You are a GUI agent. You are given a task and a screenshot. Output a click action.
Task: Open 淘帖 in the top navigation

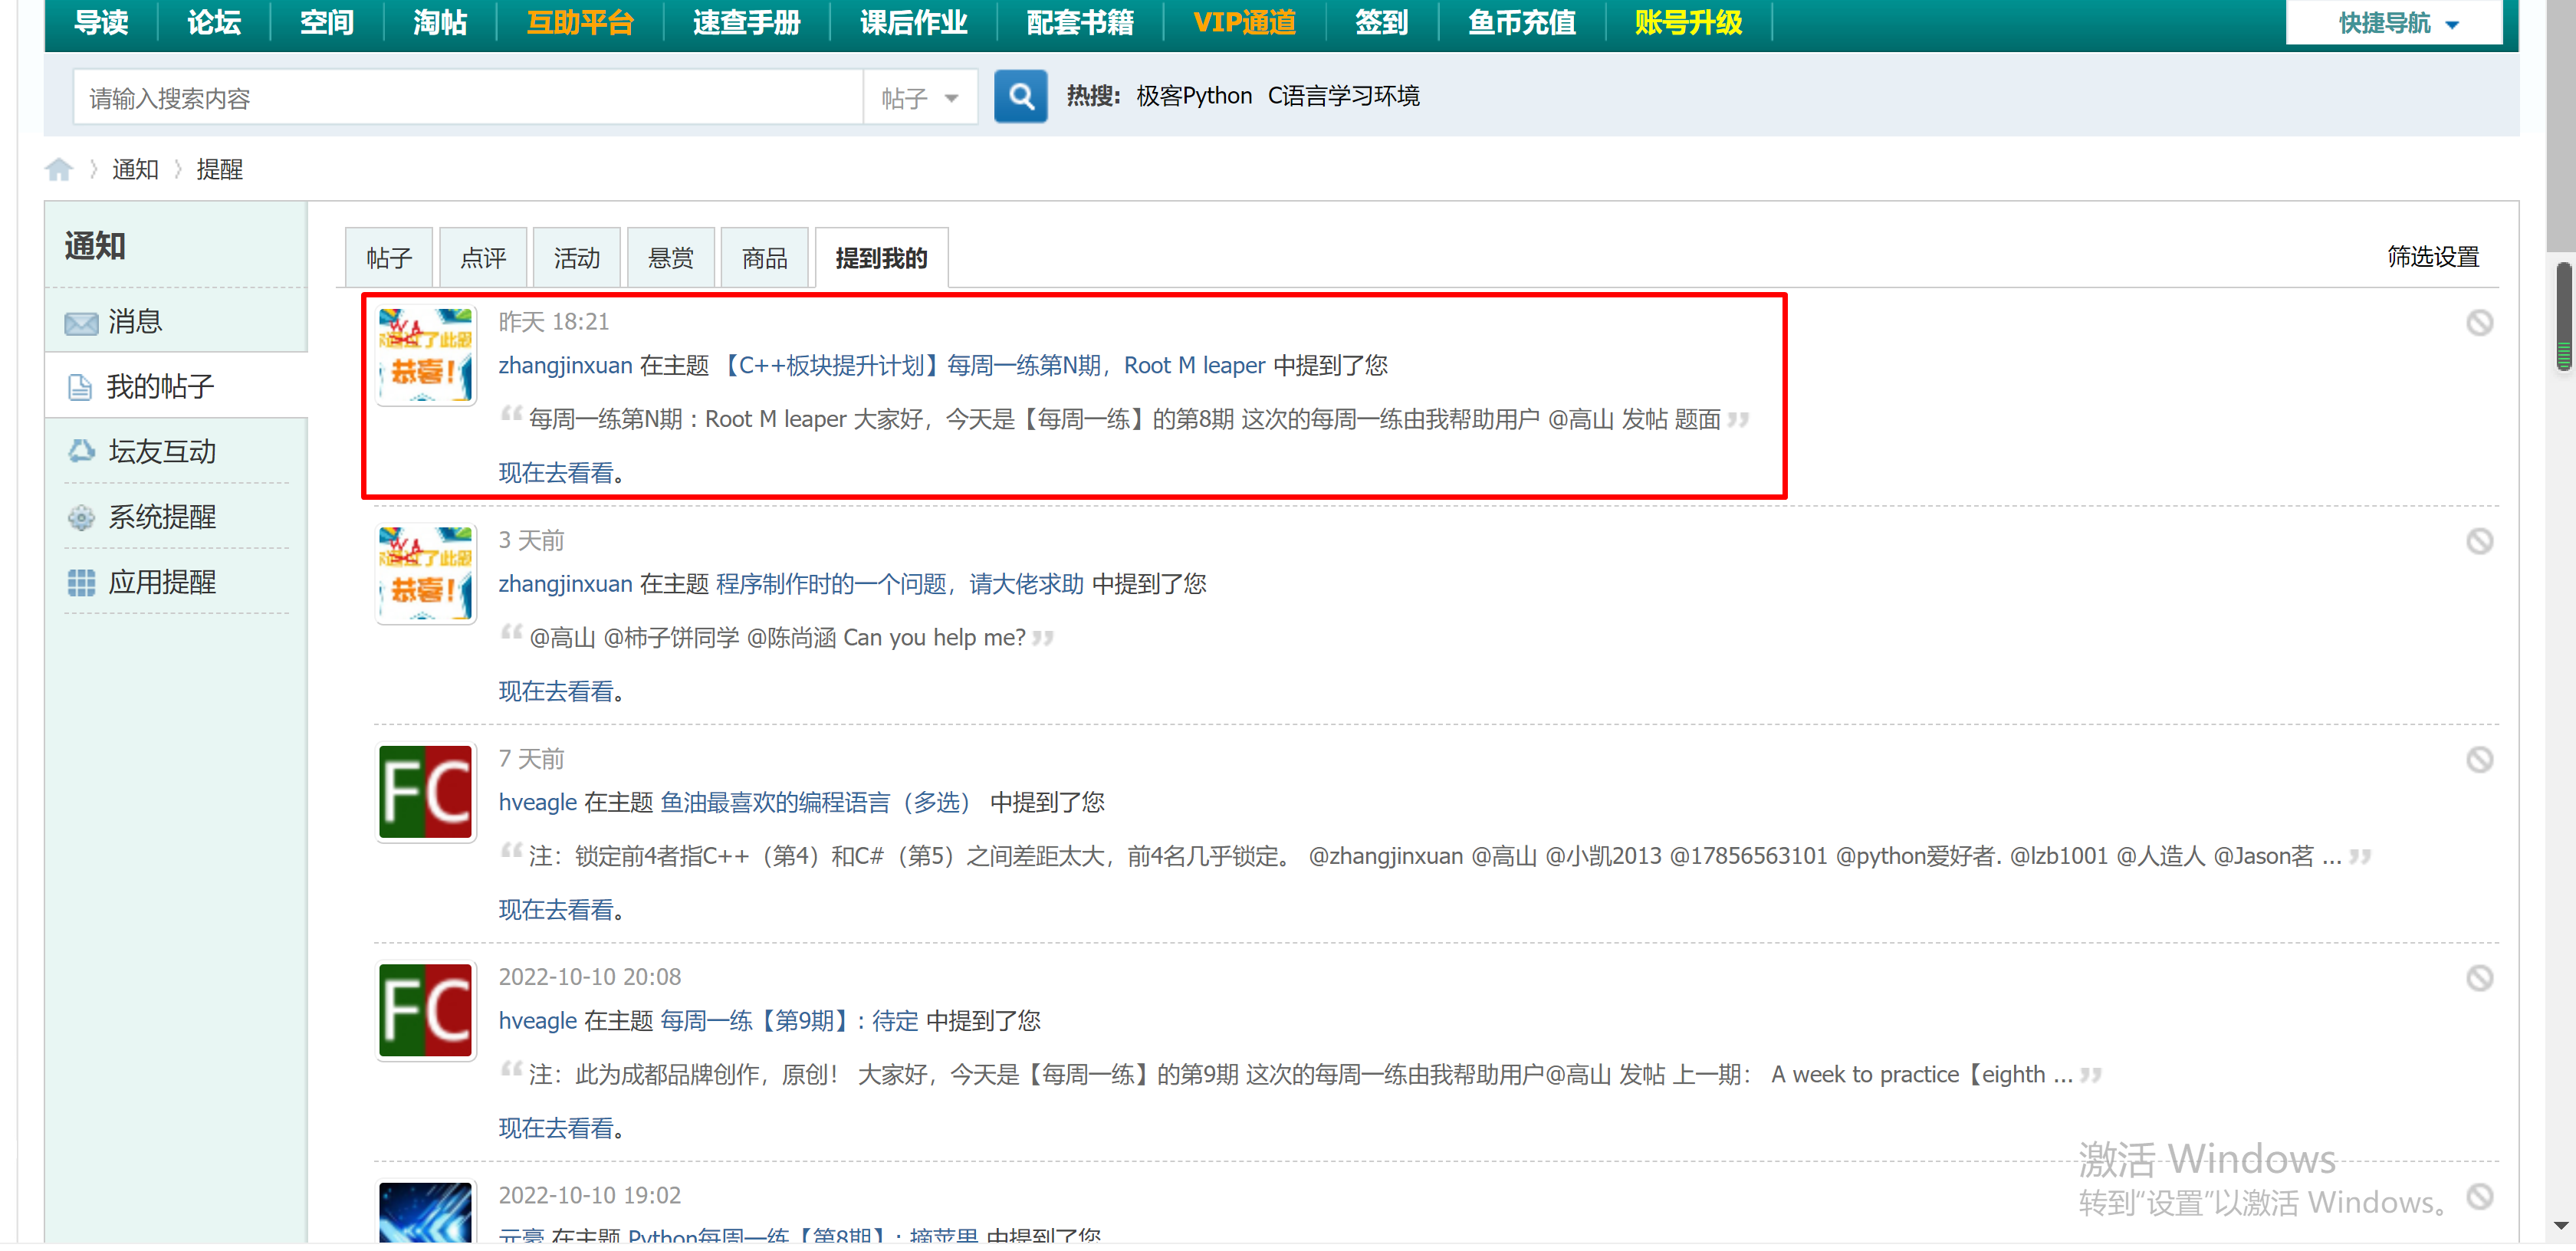pyautogui.click(x=440, y=22)
